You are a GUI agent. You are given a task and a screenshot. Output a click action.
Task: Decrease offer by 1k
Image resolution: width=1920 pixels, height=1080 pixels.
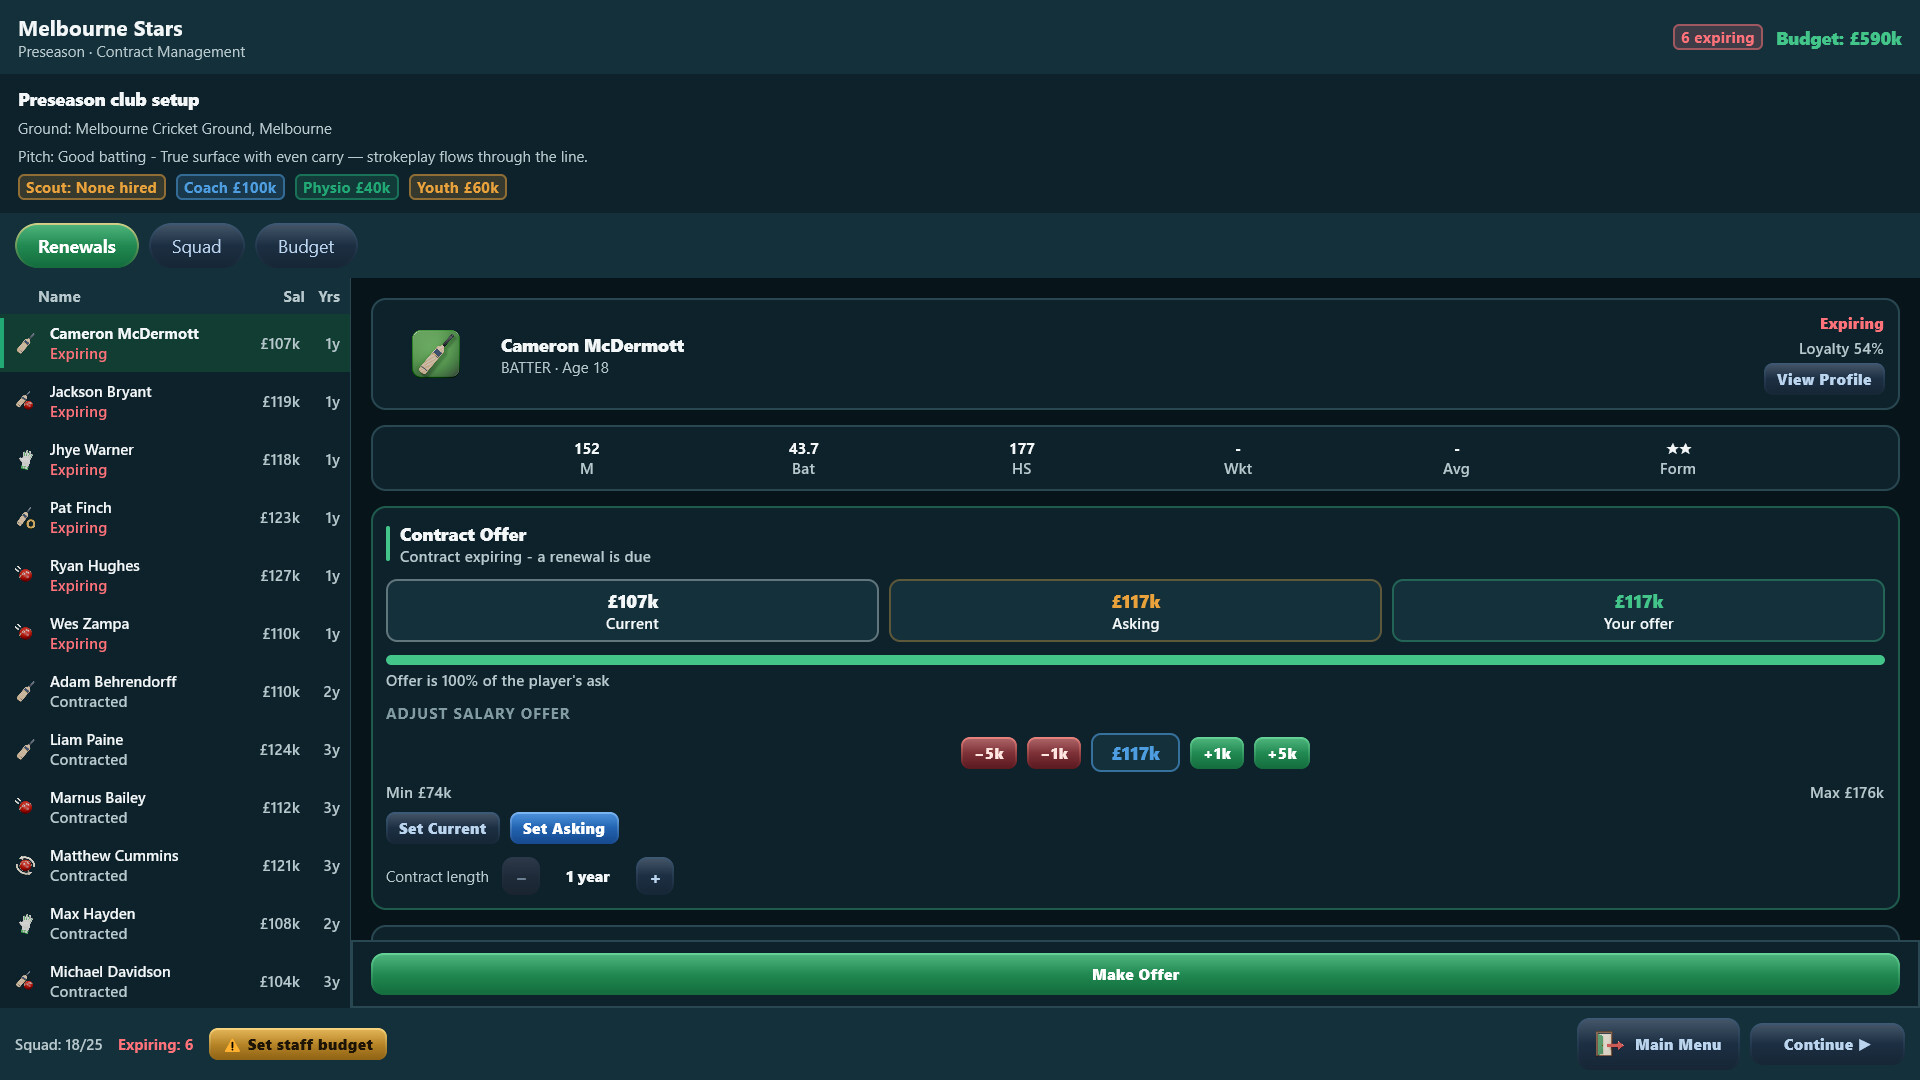pyautogui.click(x=1054, y=754)
